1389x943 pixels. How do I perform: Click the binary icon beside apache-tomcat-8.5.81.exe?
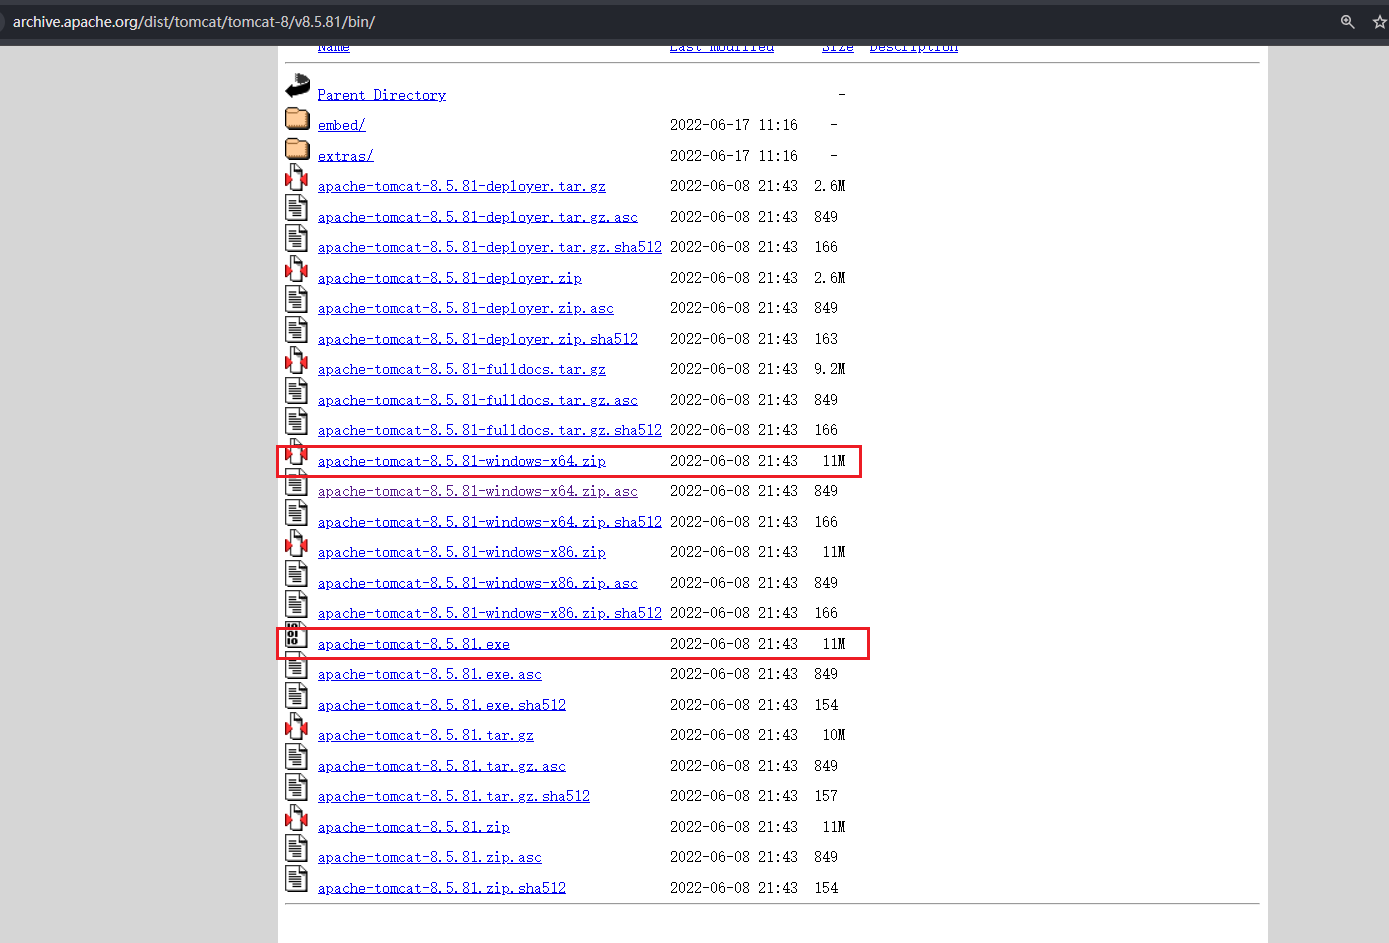coord(296,636)
